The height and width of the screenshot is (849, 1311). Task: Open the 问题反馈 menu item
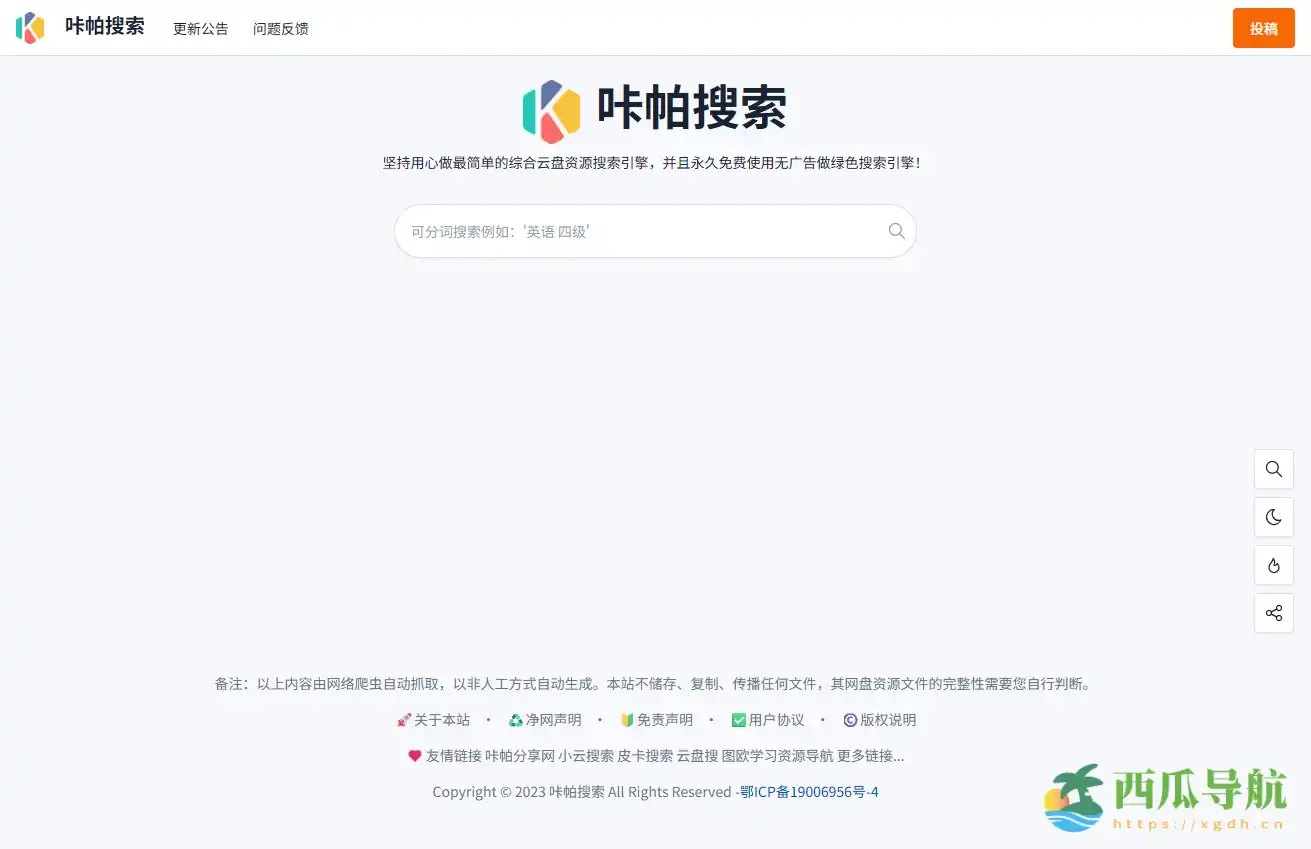click(280, 29)
